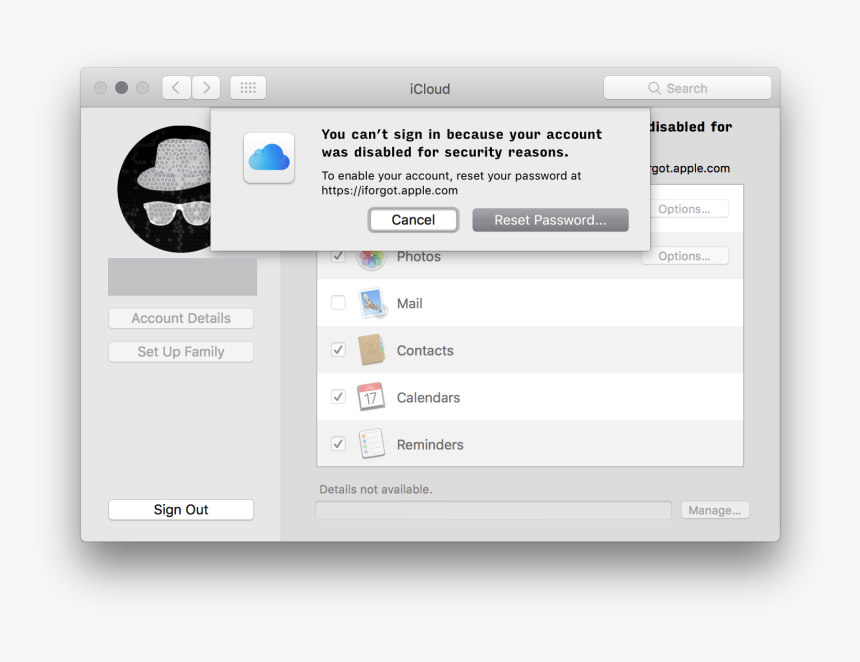Open Account Details

[x=180, y=318]
